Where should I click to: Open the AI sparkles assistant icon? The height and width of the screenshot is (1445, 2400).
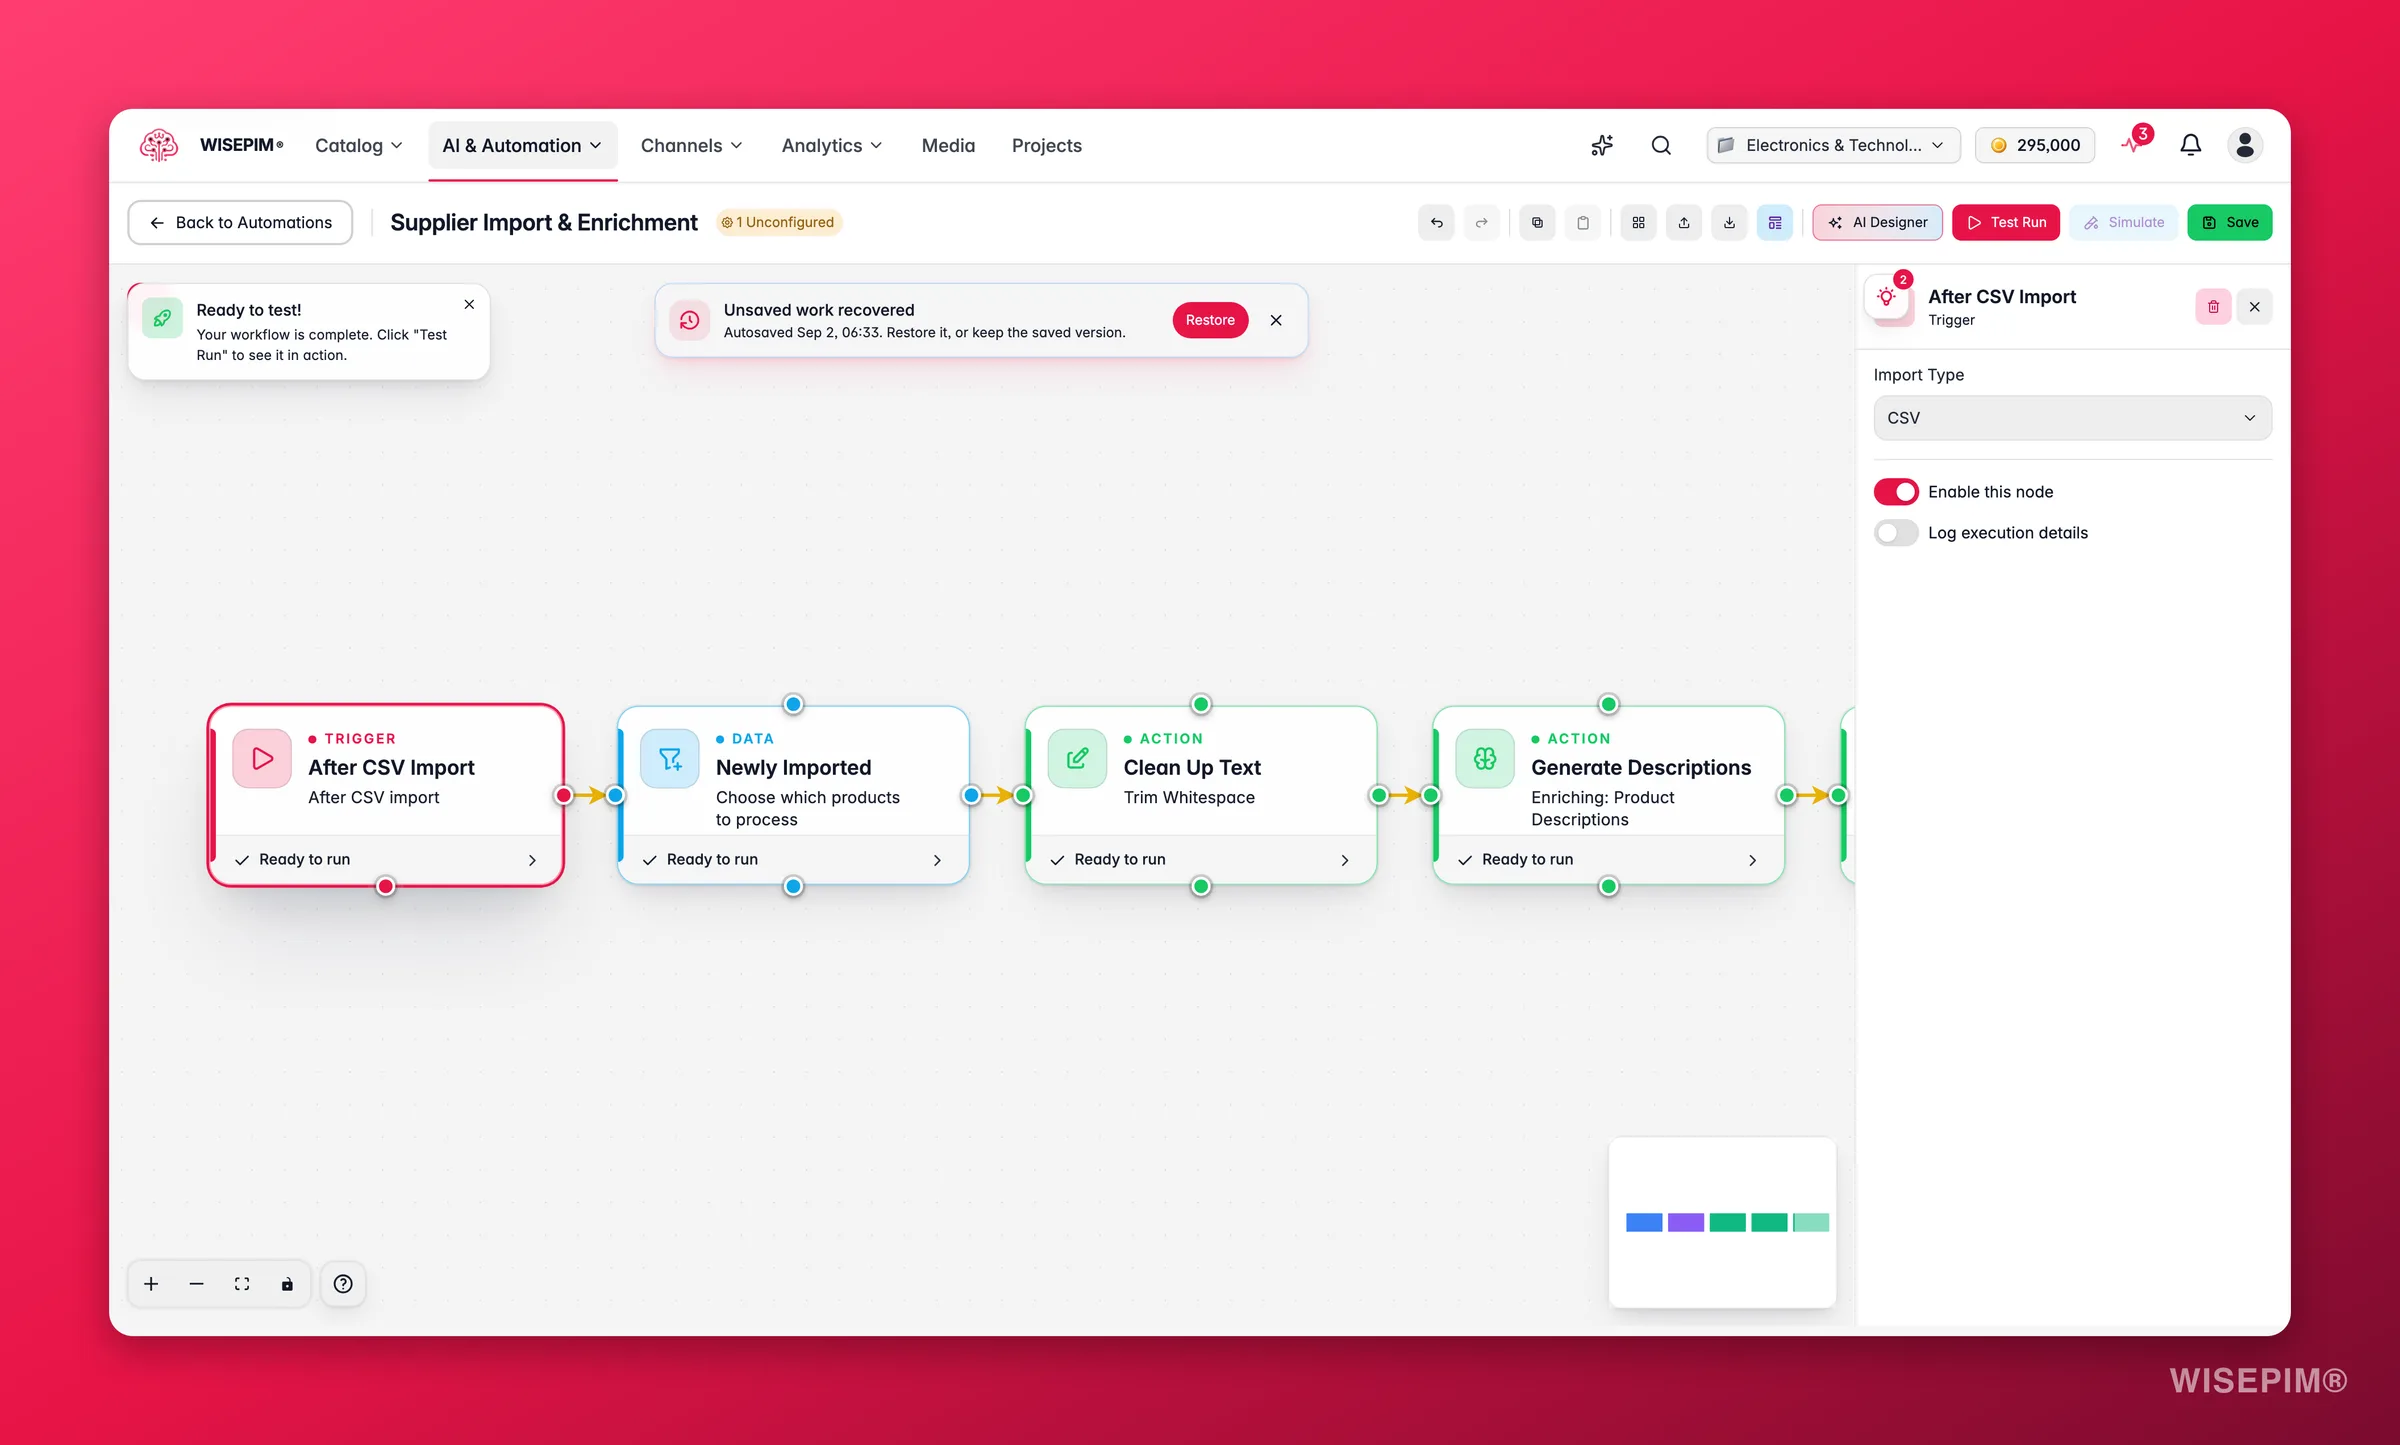click(x=1602, y=145)
